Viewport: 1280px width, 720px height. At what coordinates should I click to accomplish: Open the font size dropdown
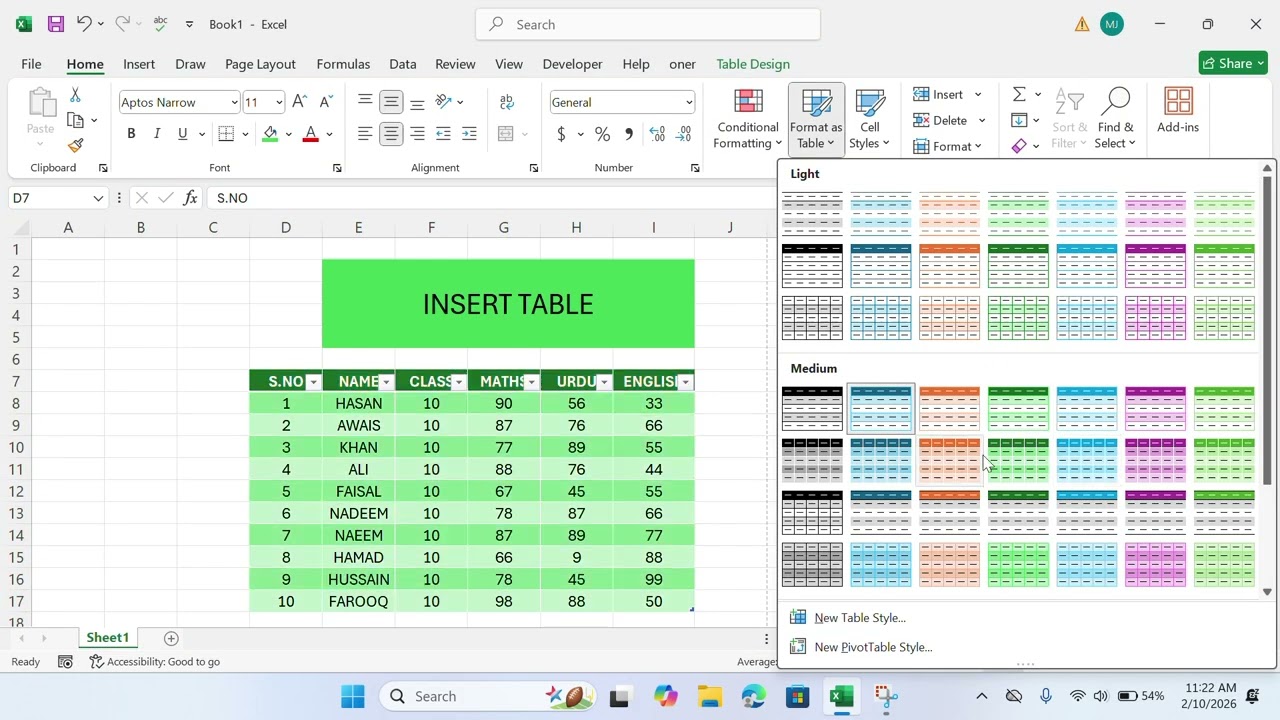point(279,102)
